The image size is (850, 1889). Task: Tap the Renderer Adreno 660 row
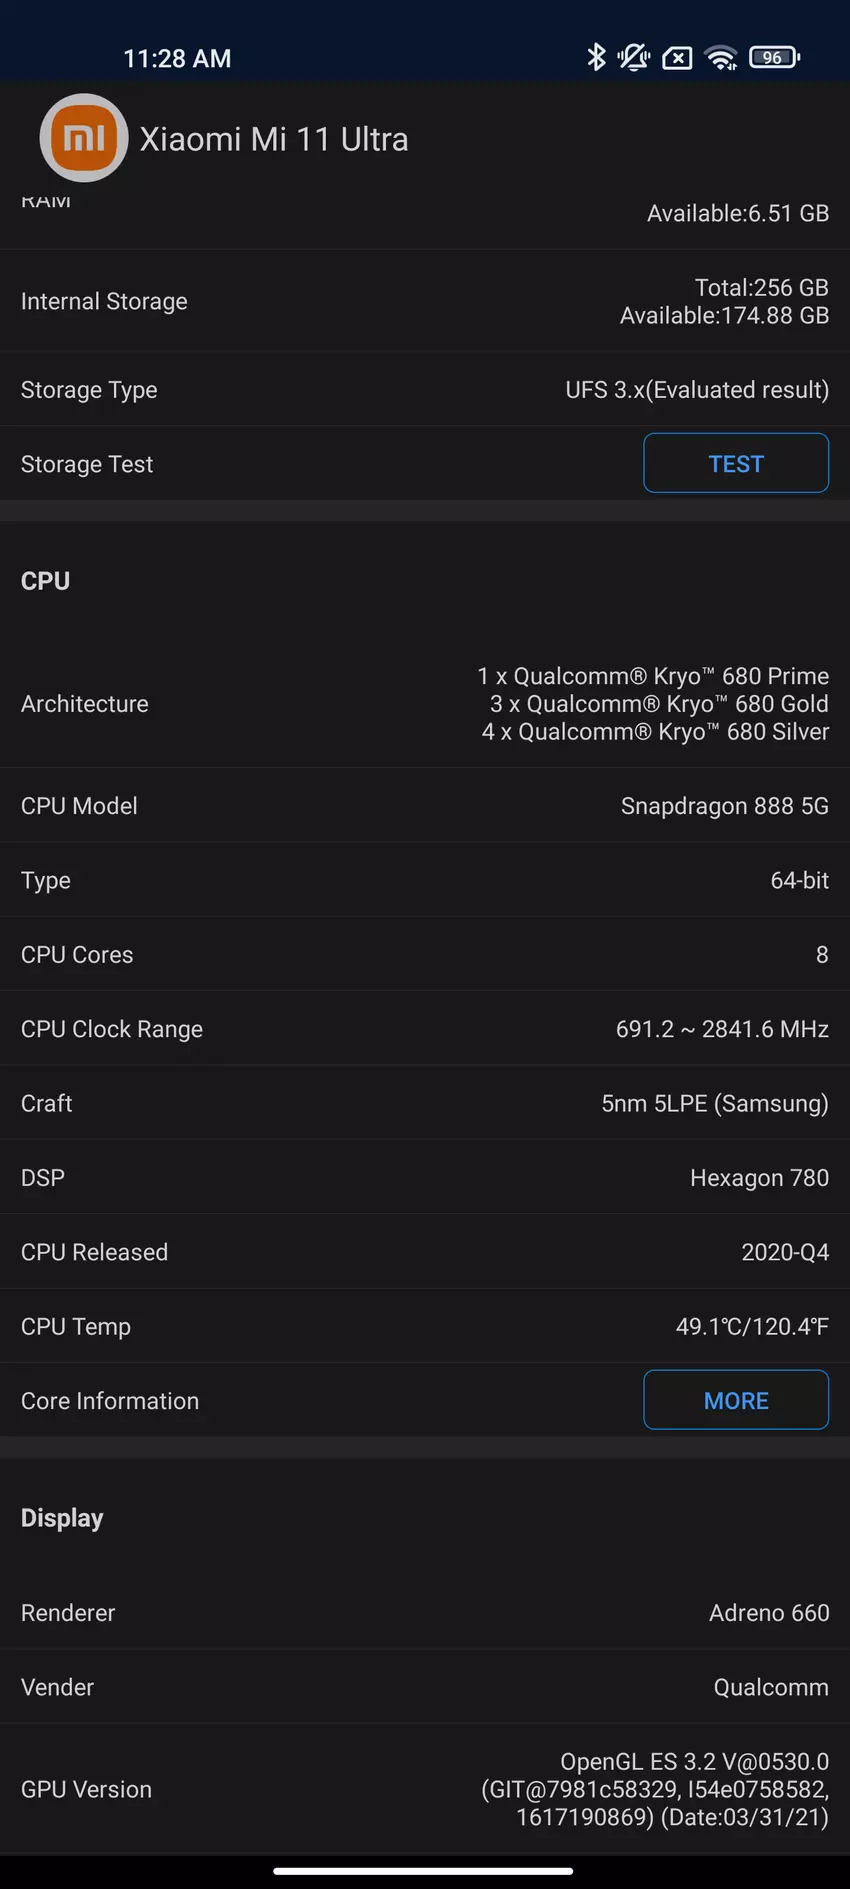pos(425,1613)
